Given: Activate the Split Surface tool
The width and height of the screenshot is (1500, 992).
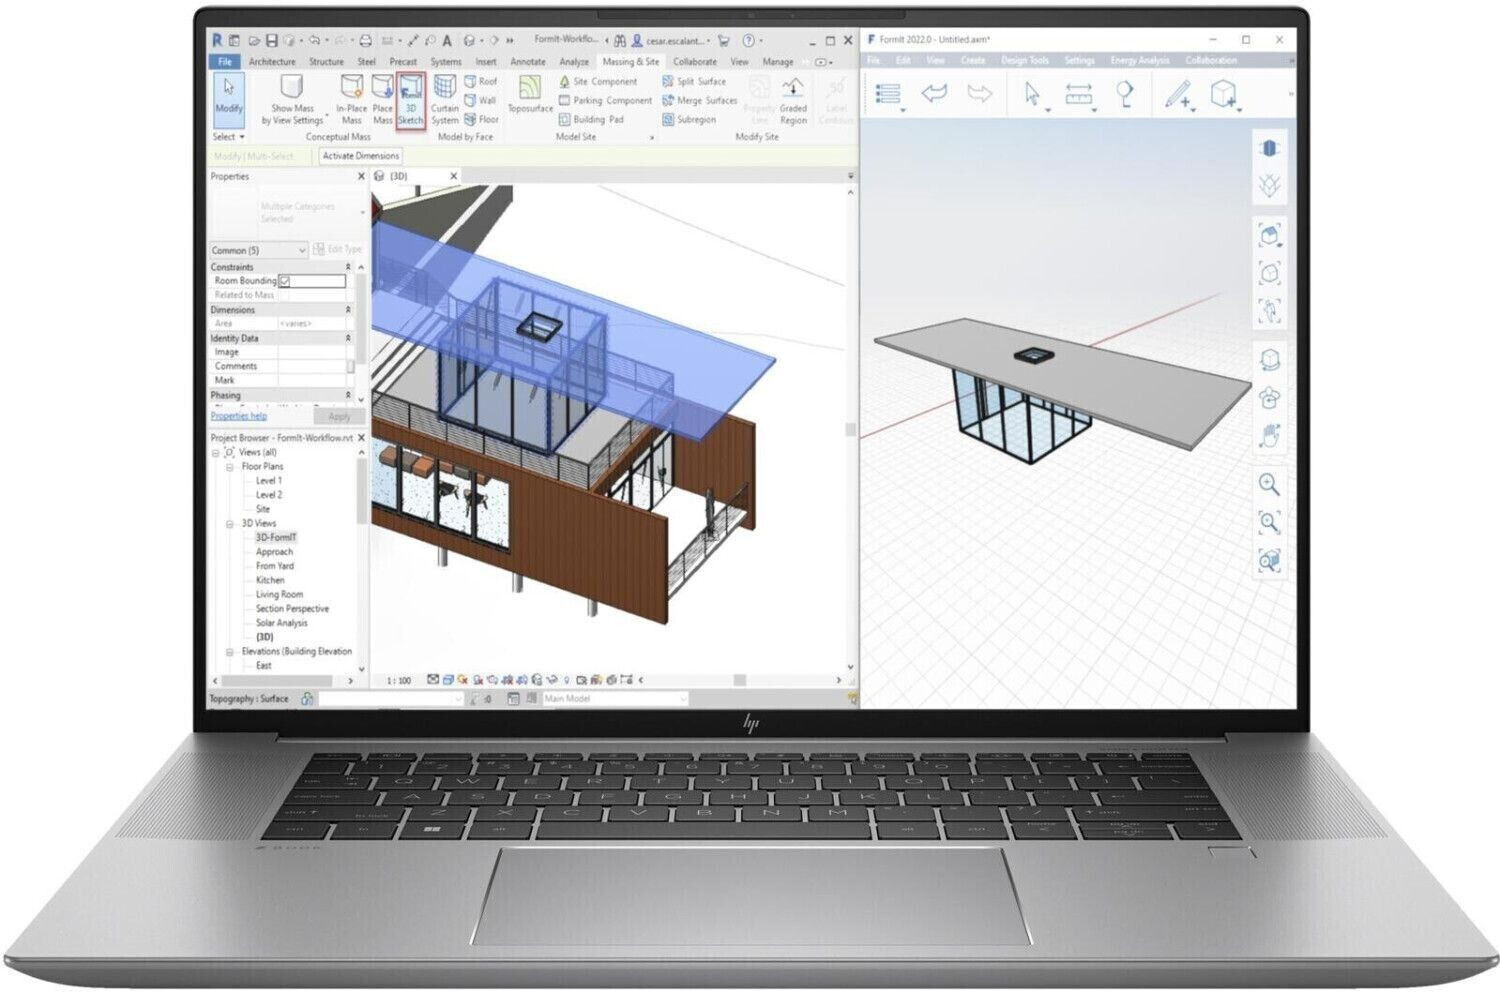Looking at the screenshot, I should (x=697, y=81).
